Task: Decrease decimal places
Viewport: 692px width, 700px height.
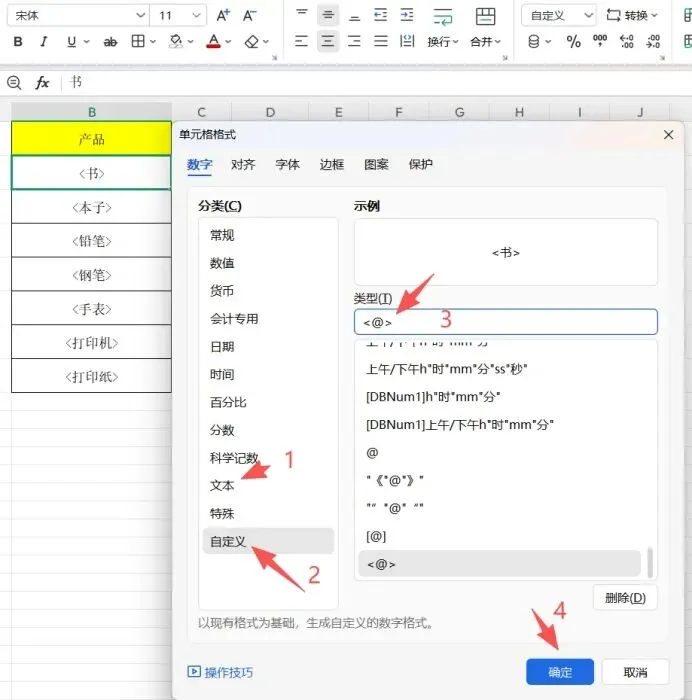Action: click(653, 42)
